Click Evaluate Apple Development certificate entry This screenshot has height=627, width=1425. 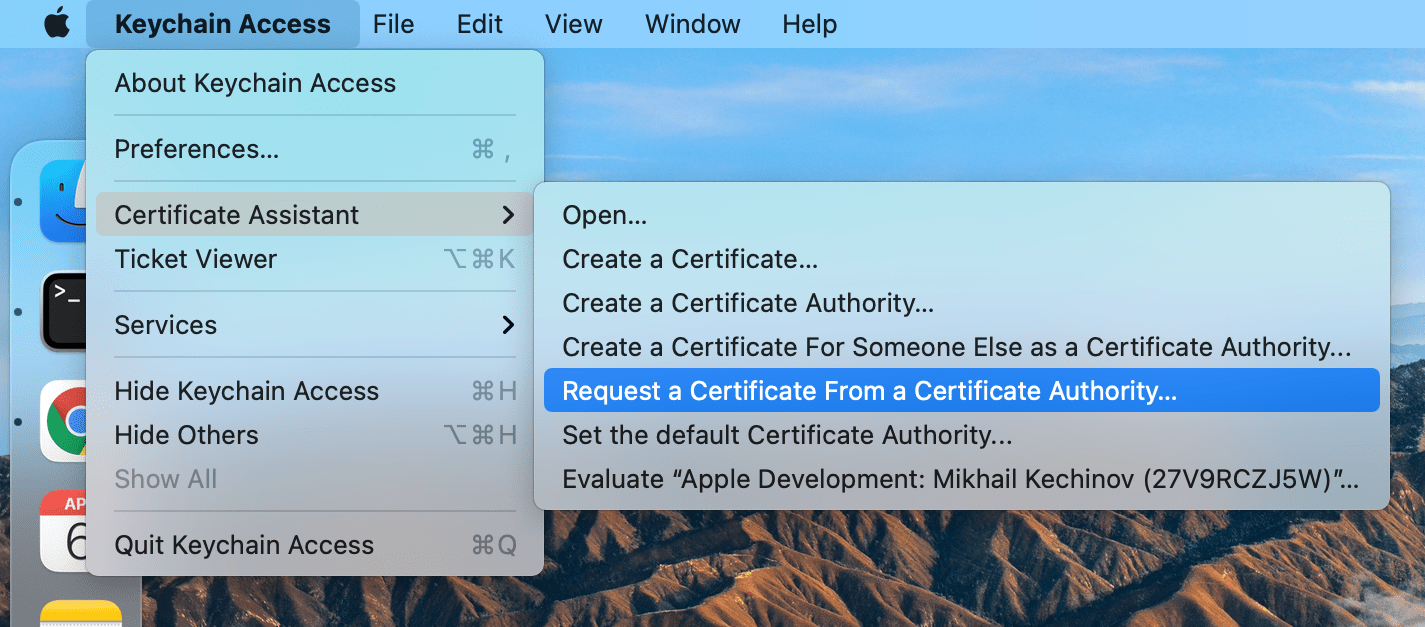click(960, 479)
